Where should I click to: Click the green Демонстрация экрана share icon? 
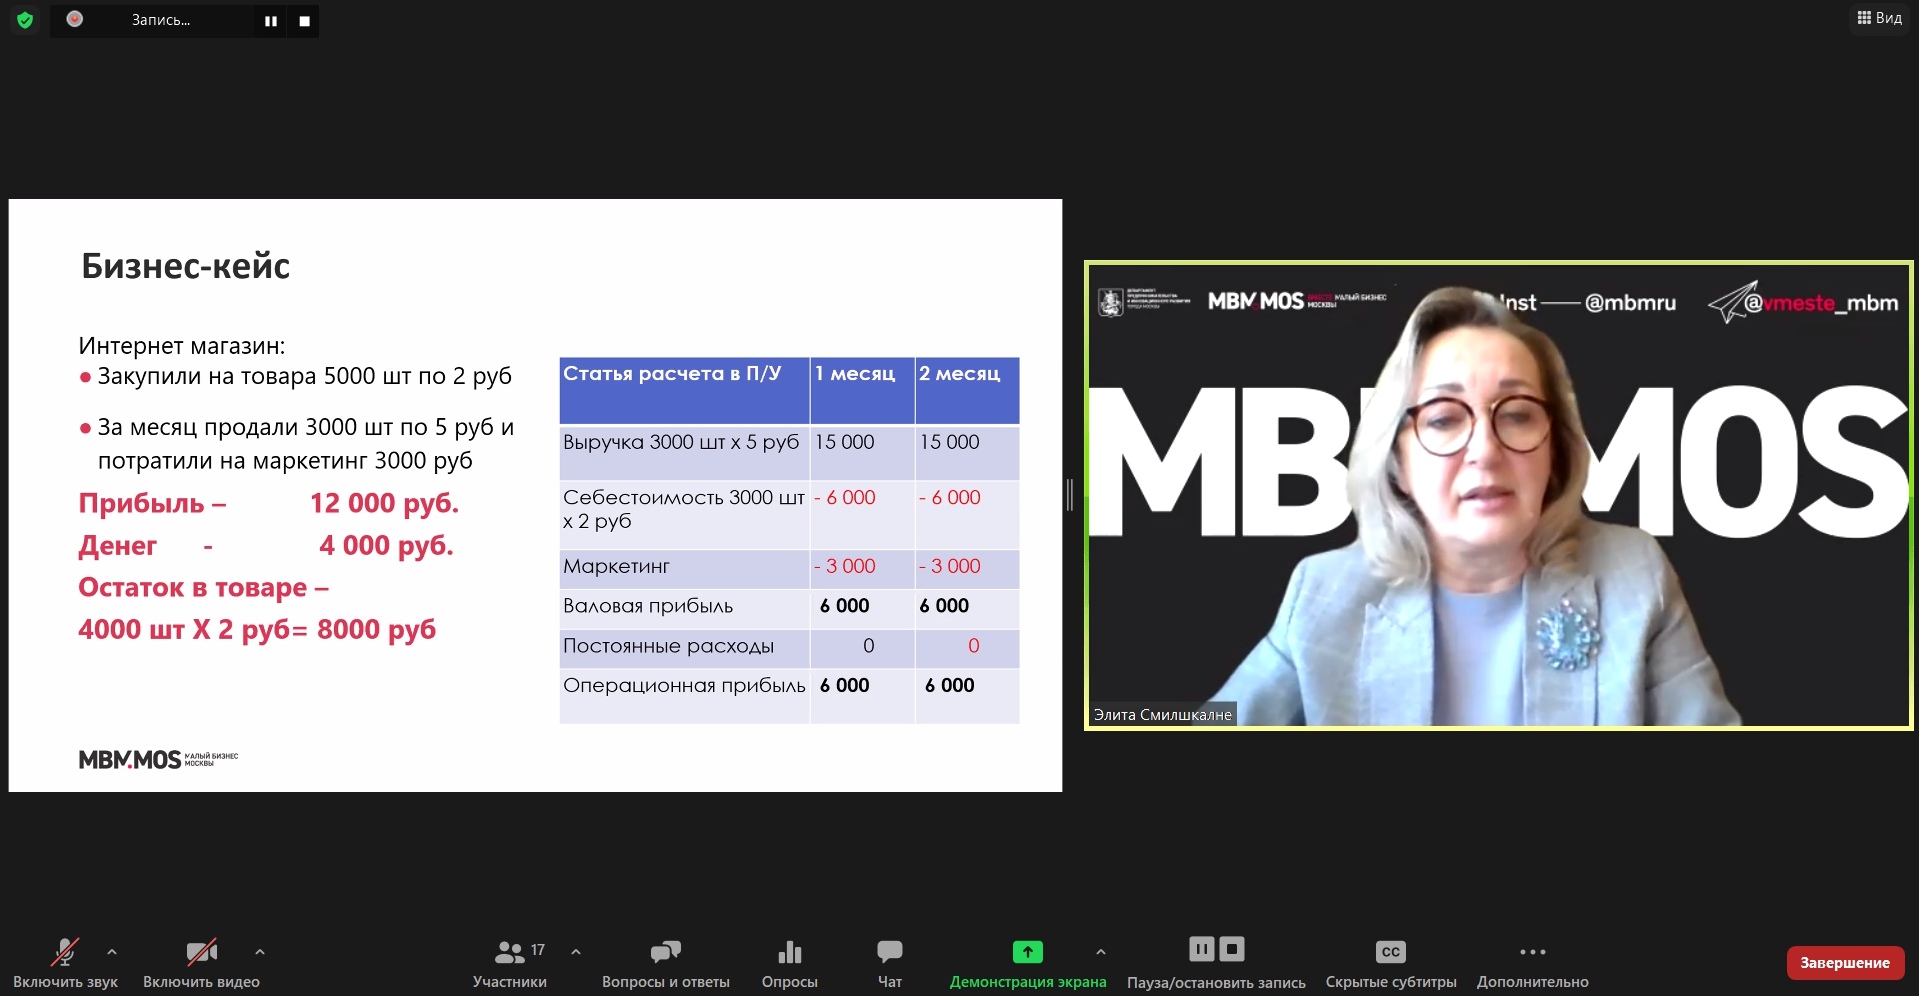tap(1027, 952)
